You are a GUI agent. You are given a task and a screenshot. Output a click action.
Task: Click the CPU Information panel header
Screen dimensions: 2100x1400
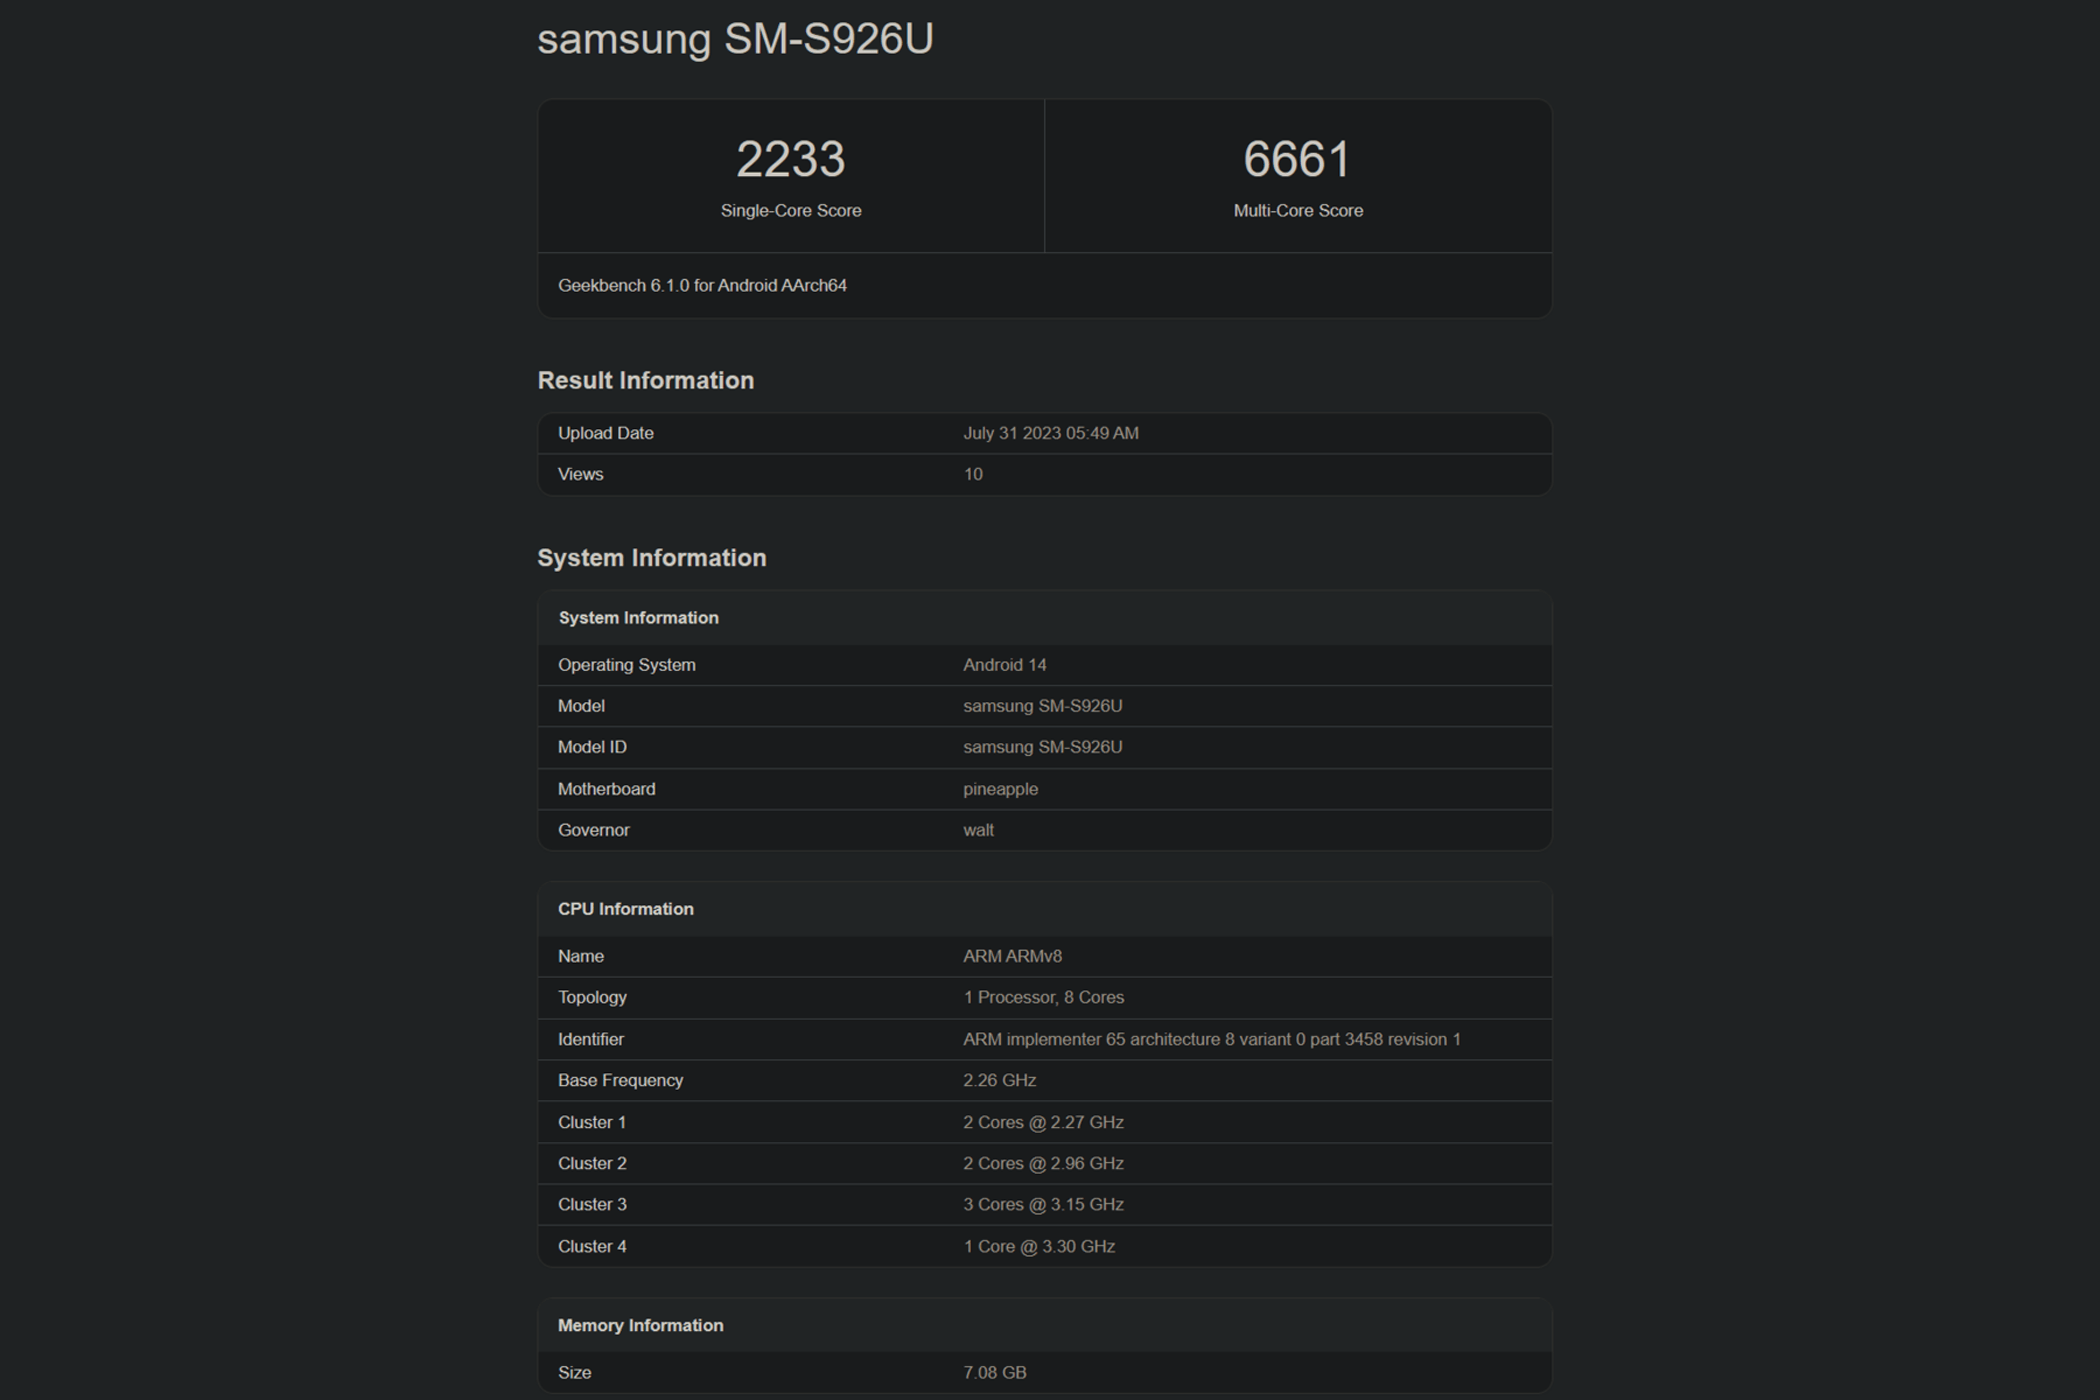pyautogui.click(x=626, y=908)
